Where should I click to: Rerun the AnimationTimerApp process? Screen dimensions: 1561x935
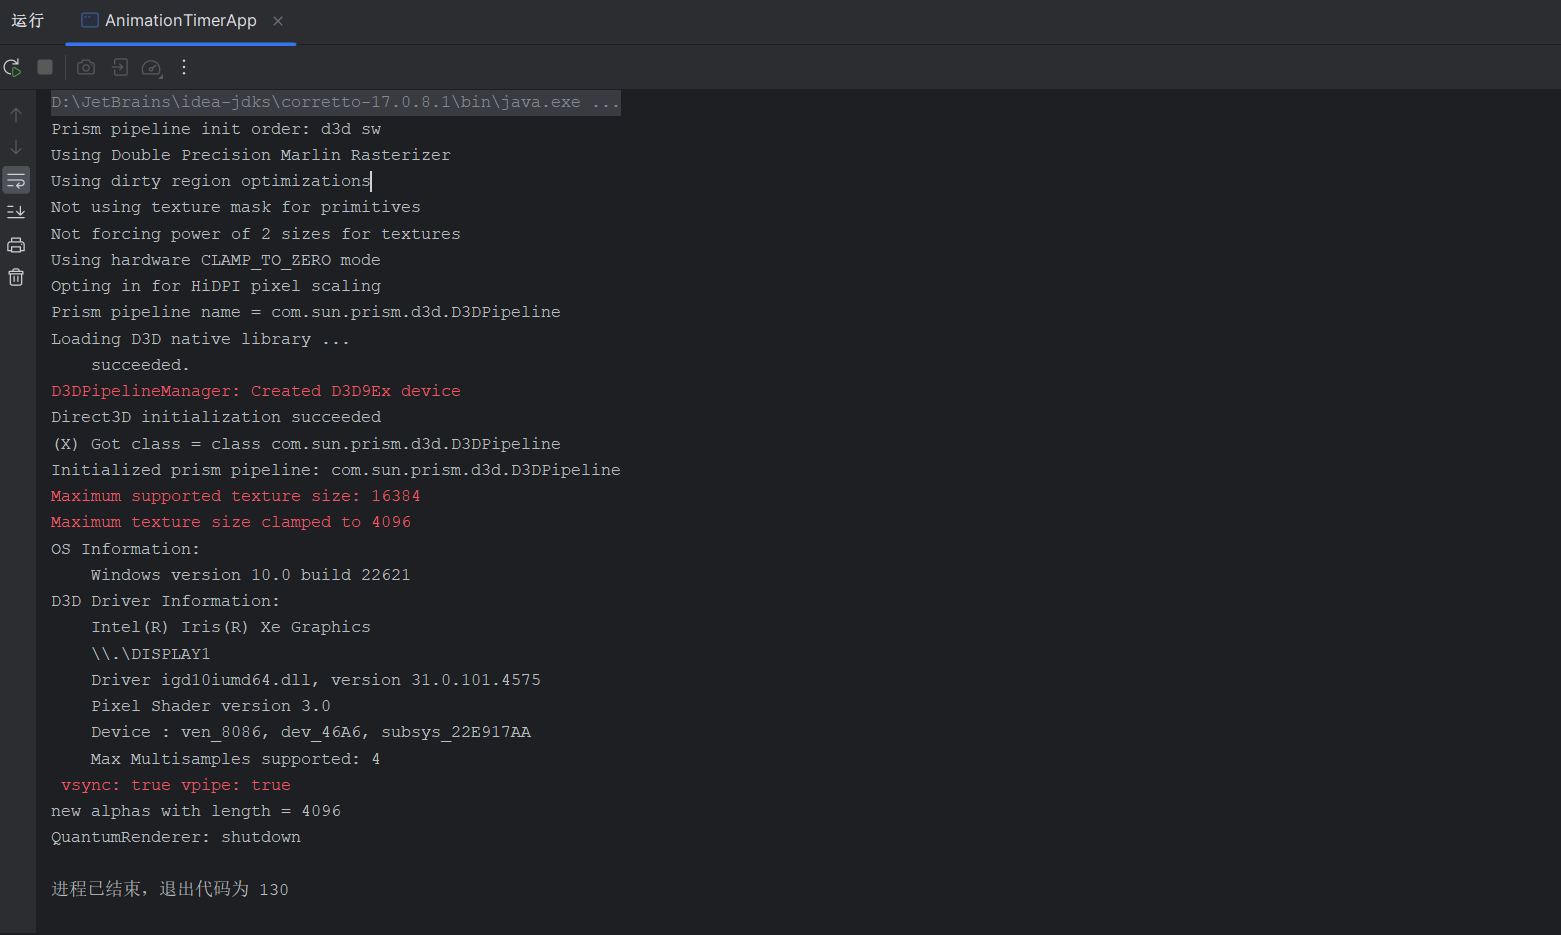coord(13,68)
